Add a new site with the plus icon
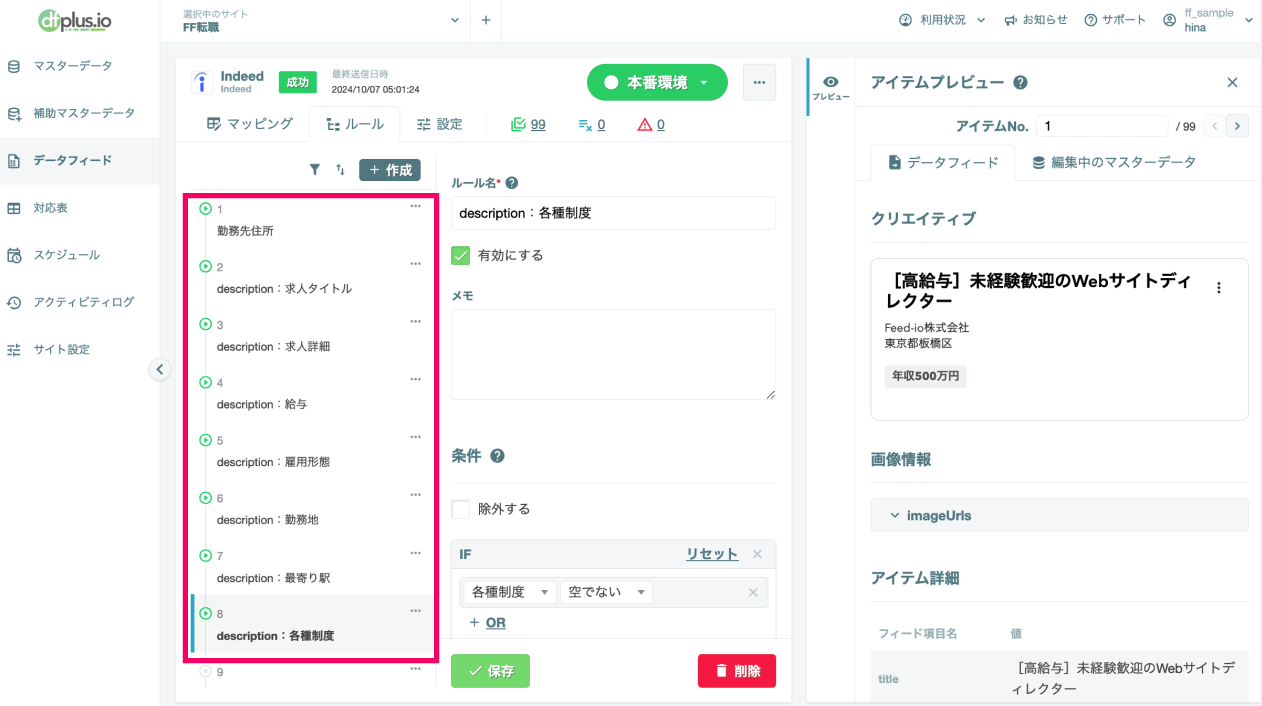This screenshot has height=706, width=1262. (x=485, y=20)
